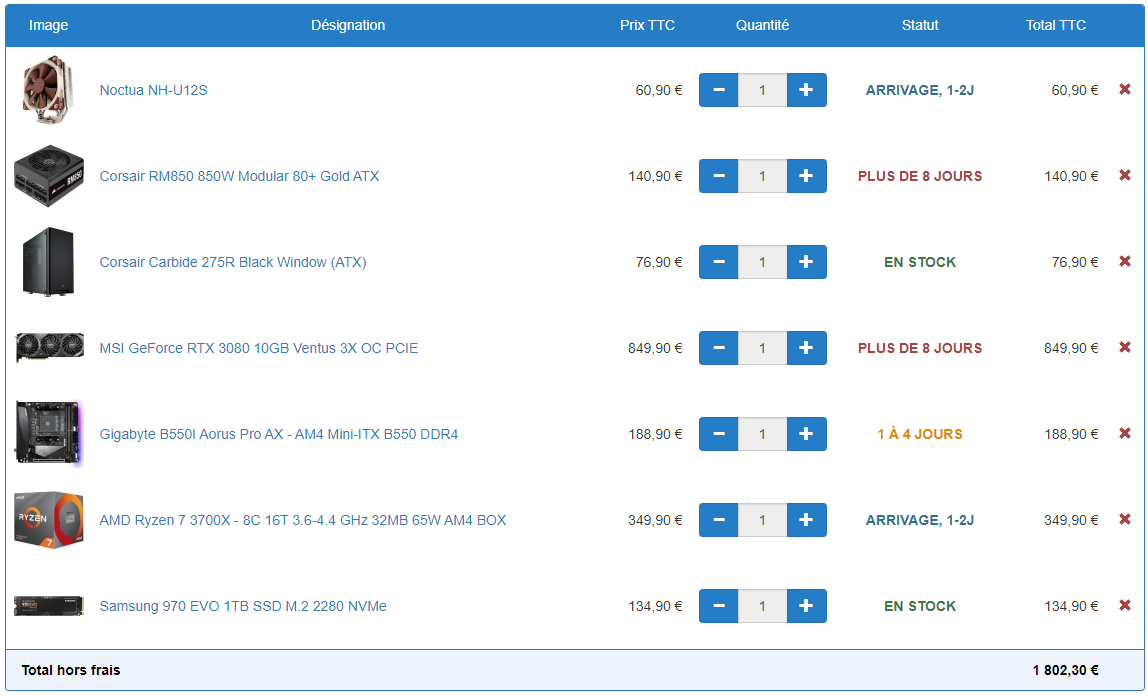Click the Corsair Carbide case thumbnail
Screen dimensions: 1148x696
coord(48,262)
